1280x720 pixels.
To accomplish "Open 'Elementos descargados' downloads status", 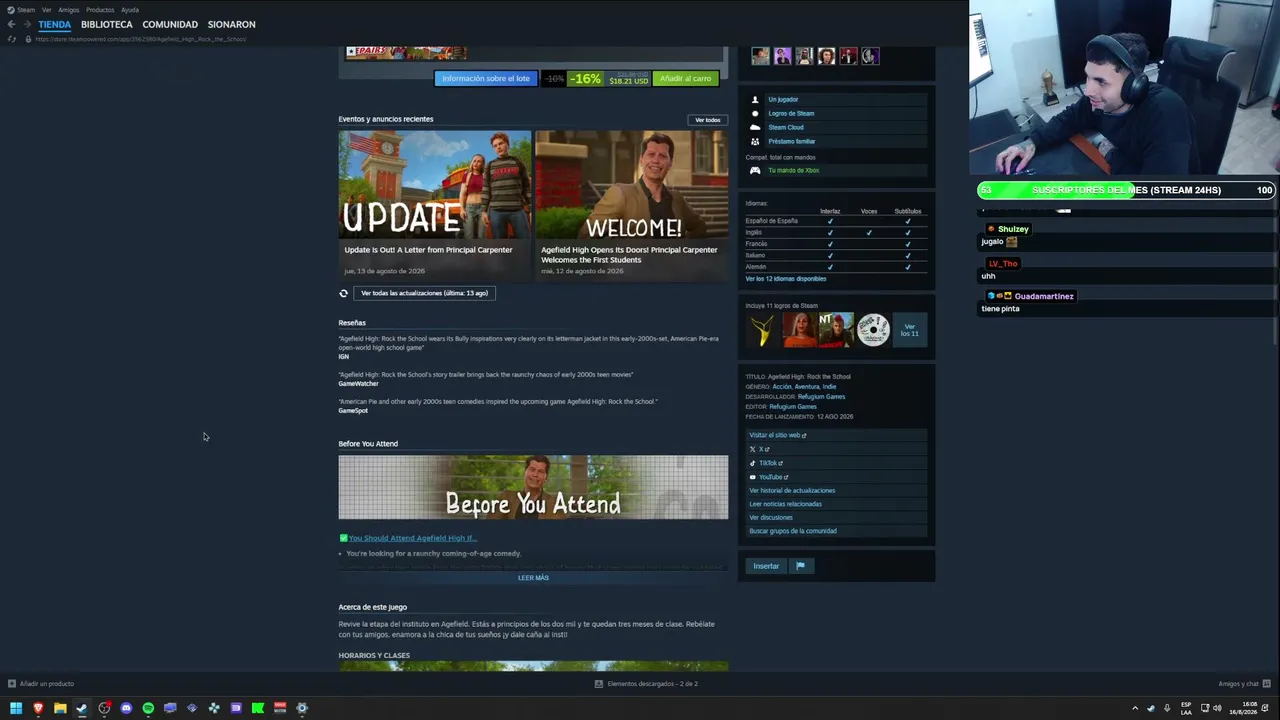I will click(646, 684).
